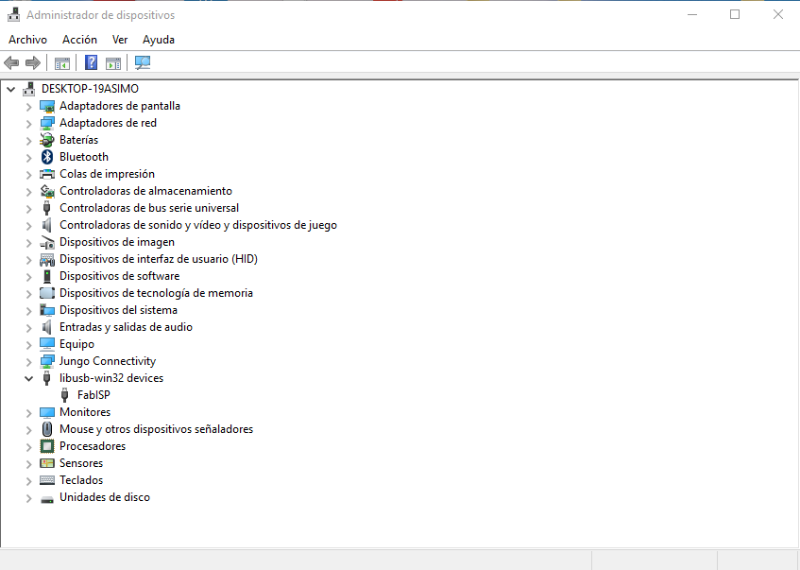Select the Baterías label
This screenshot has height=570, width=800.
pyautogui.click(x=79, y=140)
